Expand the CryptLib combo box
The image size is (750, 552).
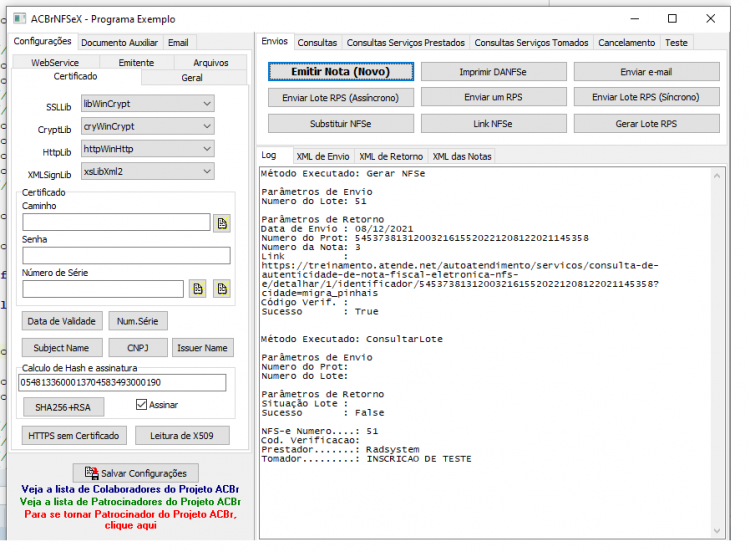tap(148, 126)
